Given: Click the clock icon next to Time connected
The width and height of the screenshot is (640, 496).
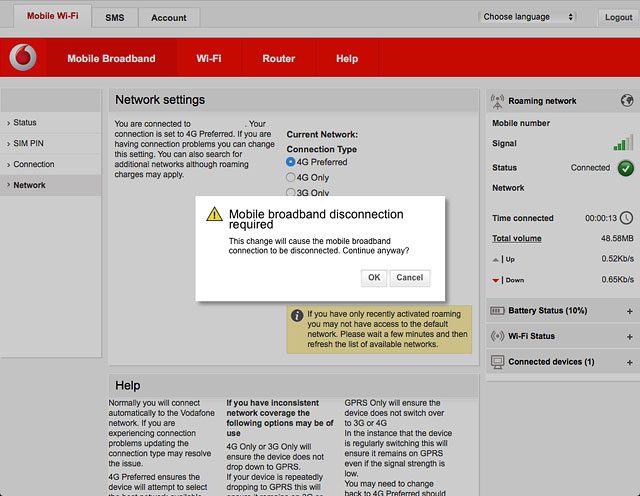Looking at the screenshot, I should coord(626,218).
